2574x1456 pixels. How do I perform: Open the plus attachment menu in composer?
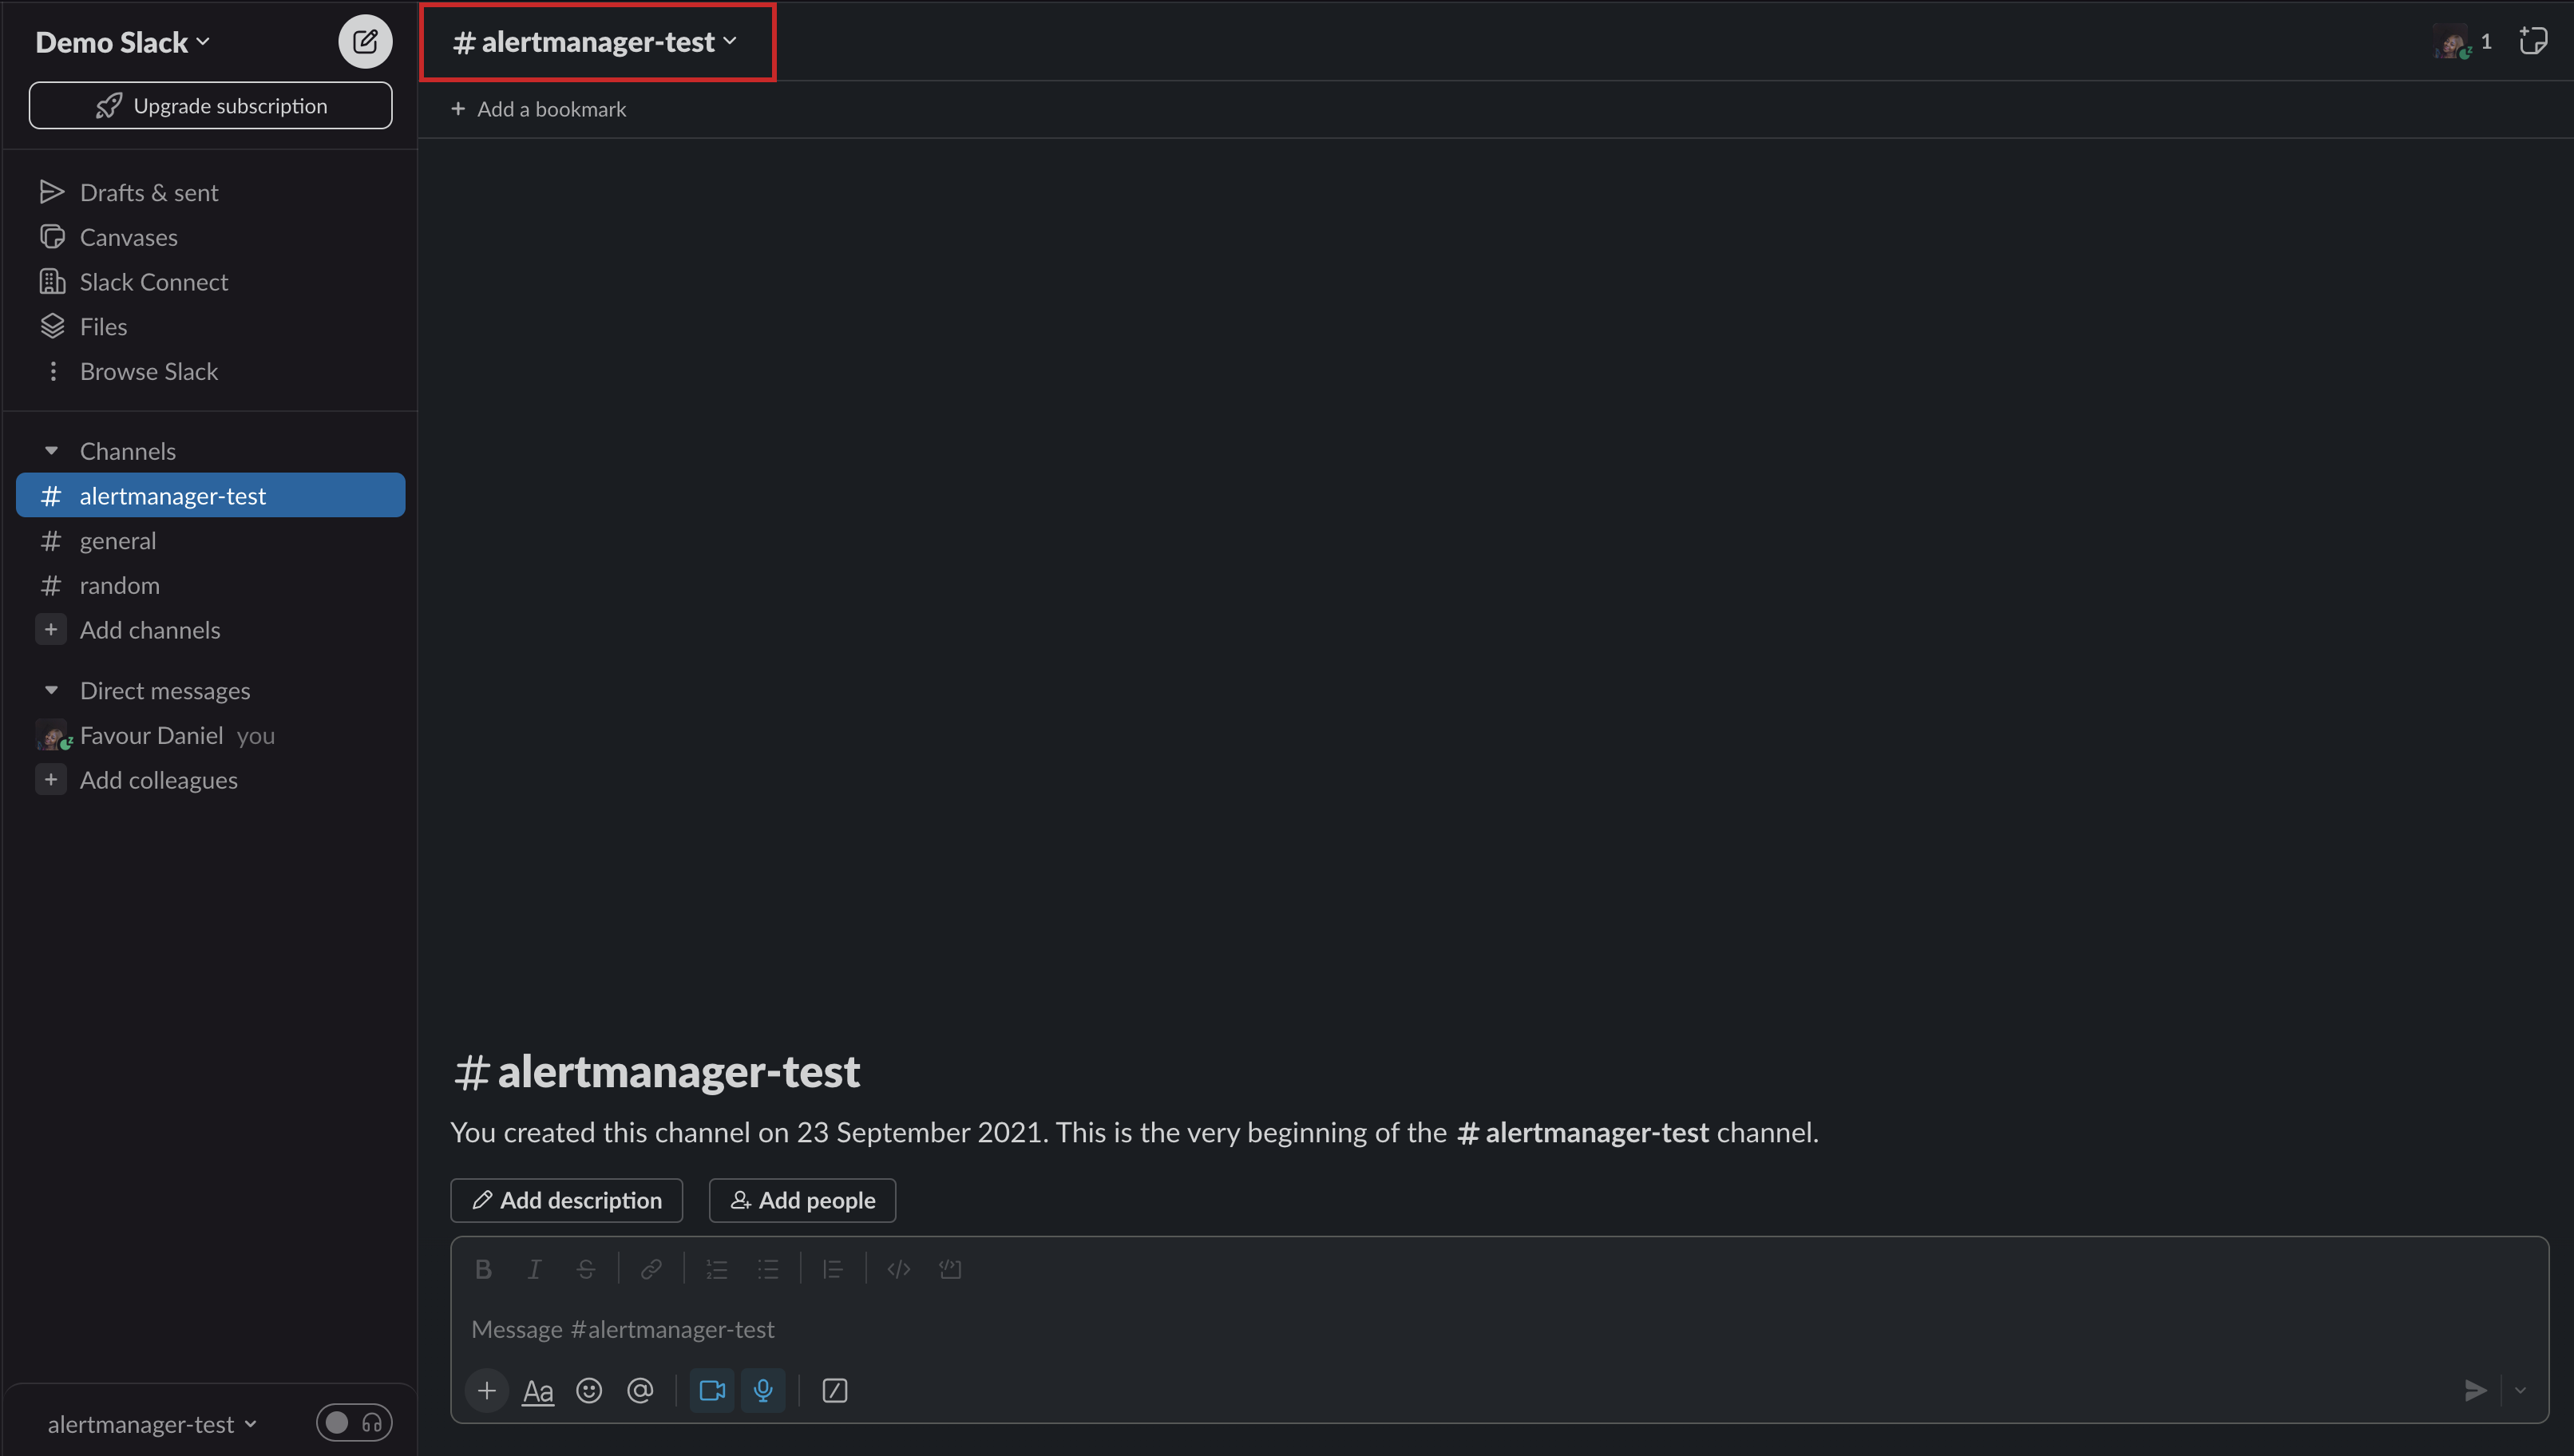click(x=487, y=1391)
